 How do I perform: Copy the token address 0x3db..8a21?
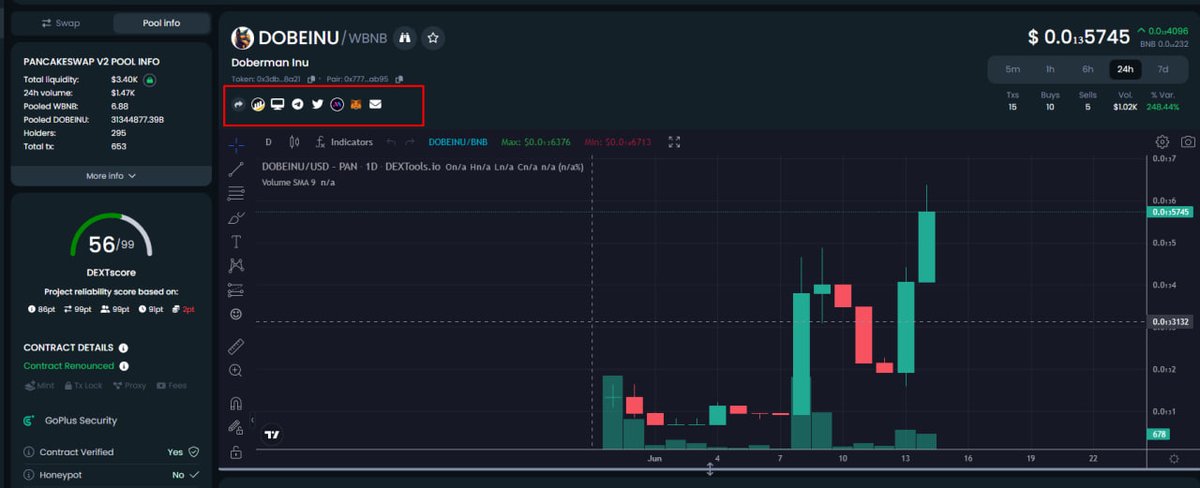[x=312, y=79]
